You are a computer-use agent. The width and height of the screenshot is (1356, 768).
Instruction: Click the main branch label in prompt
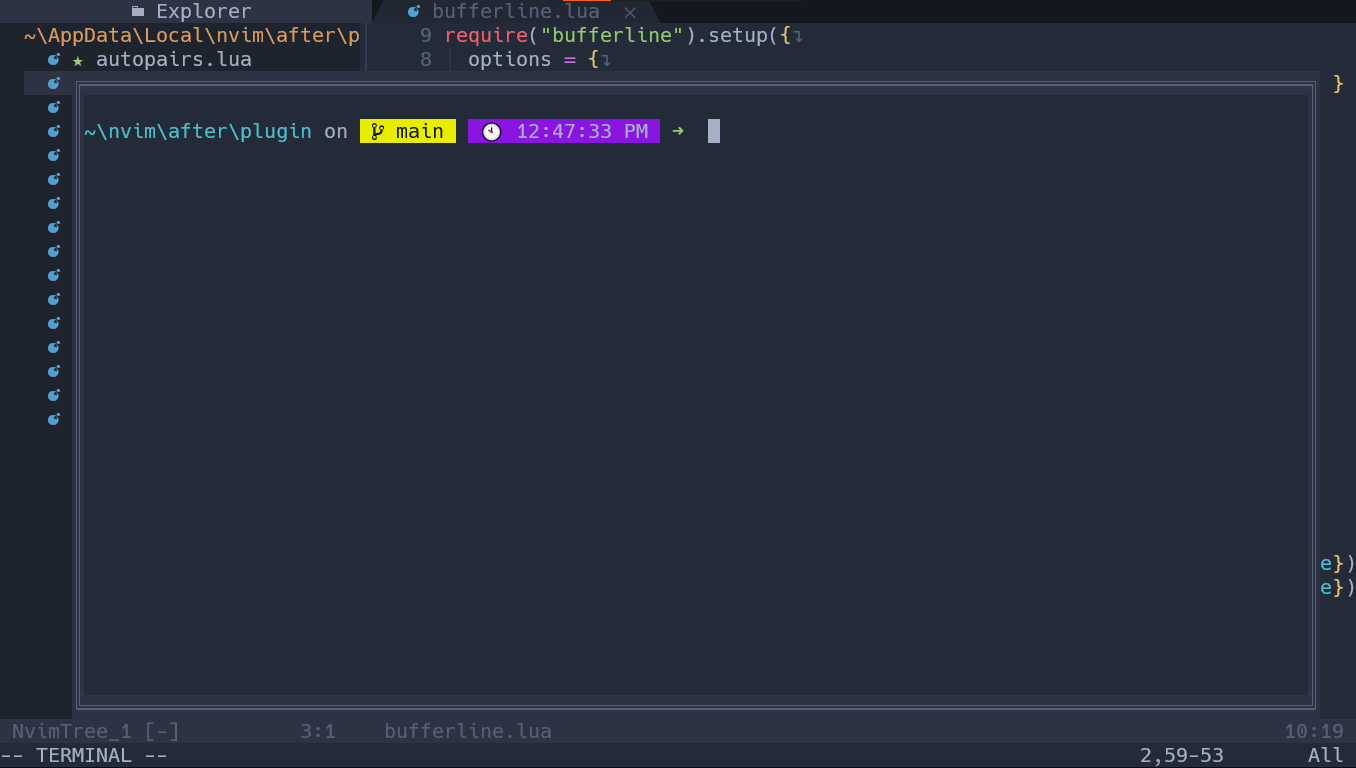[x=420, y=131]
